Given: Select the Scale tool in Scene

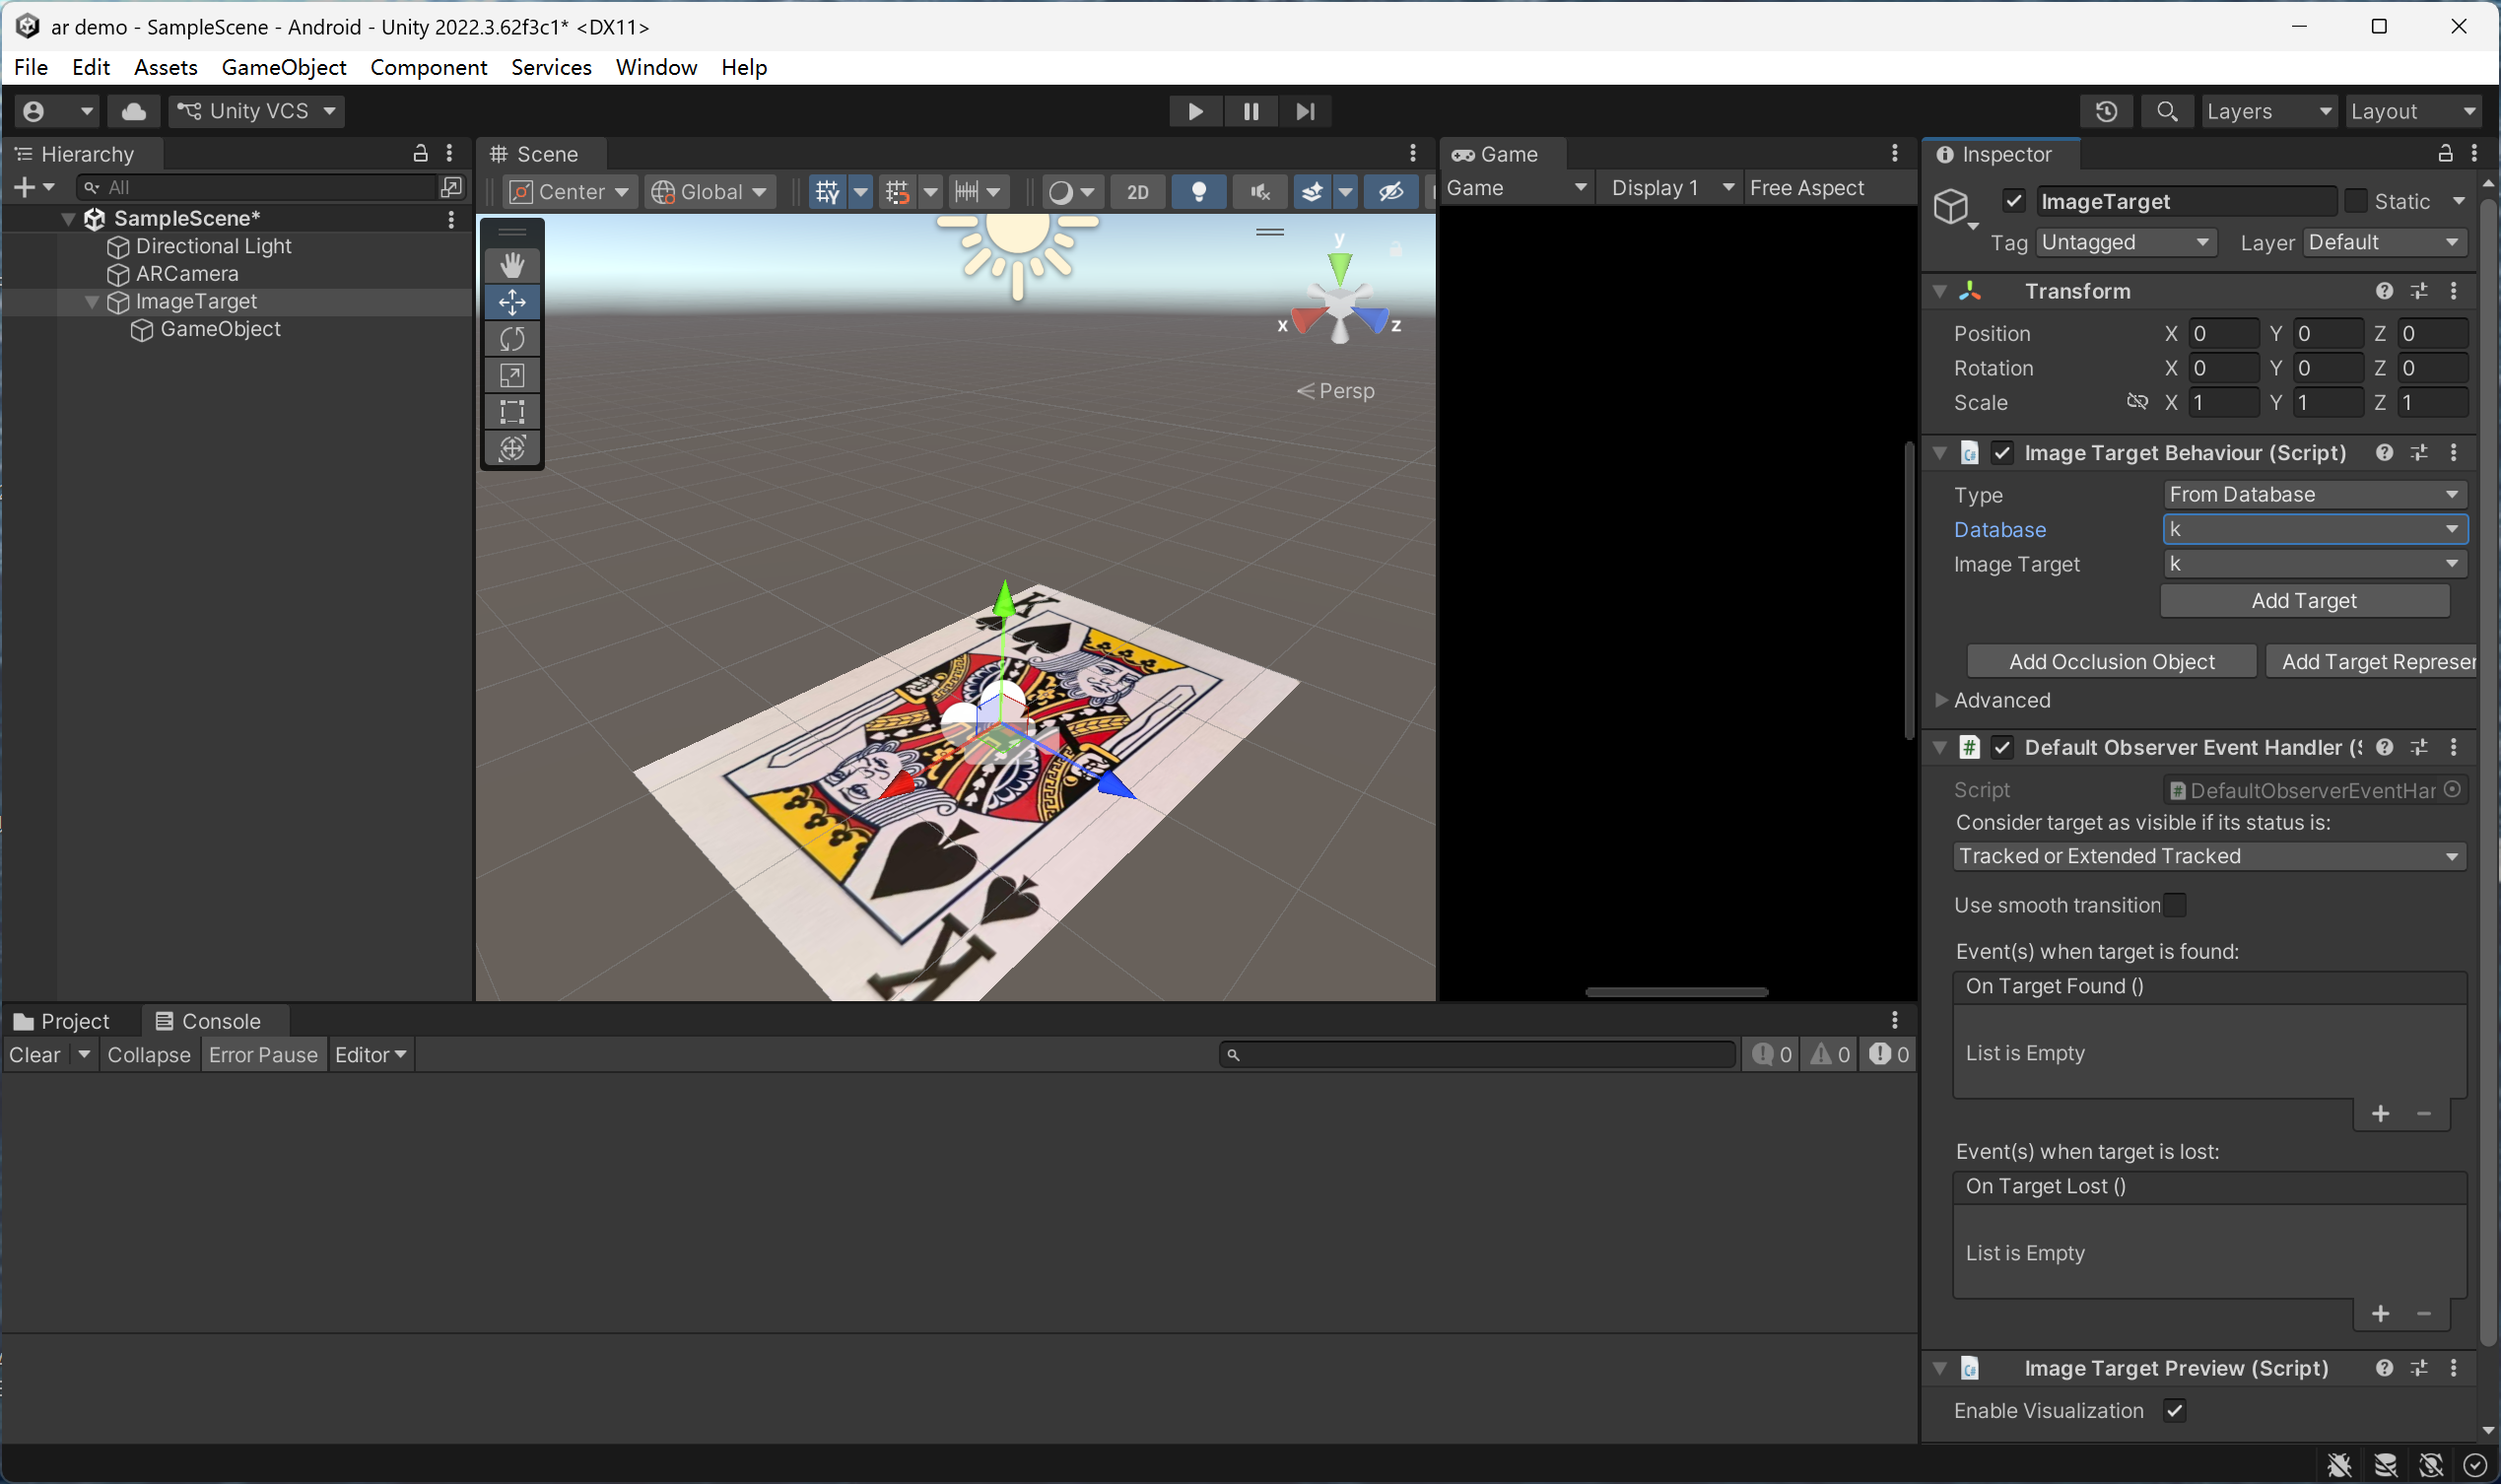Looking at the screenshot, I should click(512, 375).
